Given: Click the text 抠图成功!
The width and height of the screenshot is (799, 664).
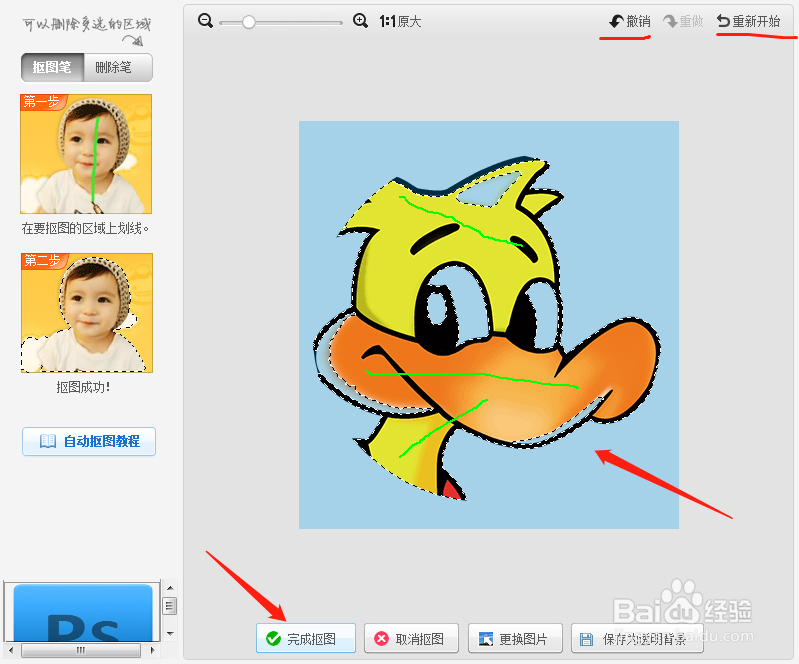Looking at the screenshot, I should point(83,387).
